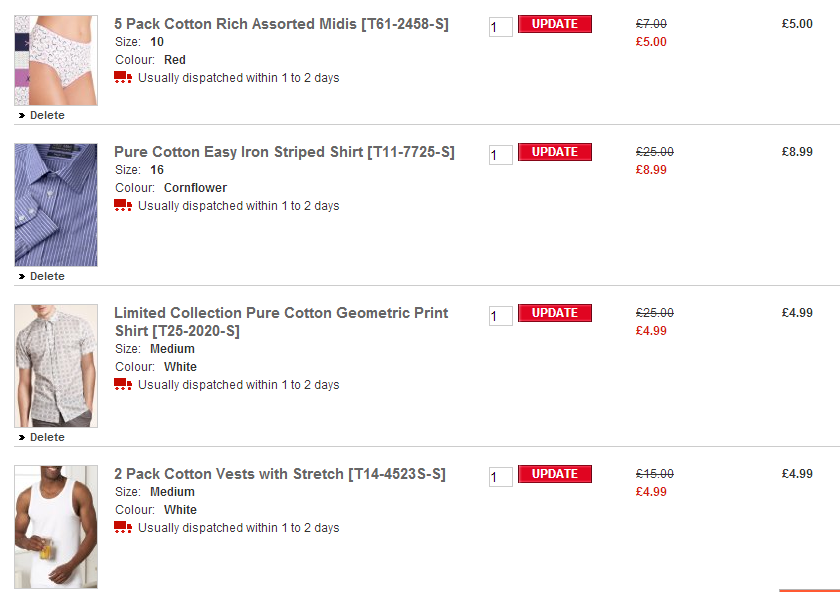The height and width of the screenshot is (592, 840).
Task: Open the Assorted Midis product thumbnail
Action: (56, 60)
